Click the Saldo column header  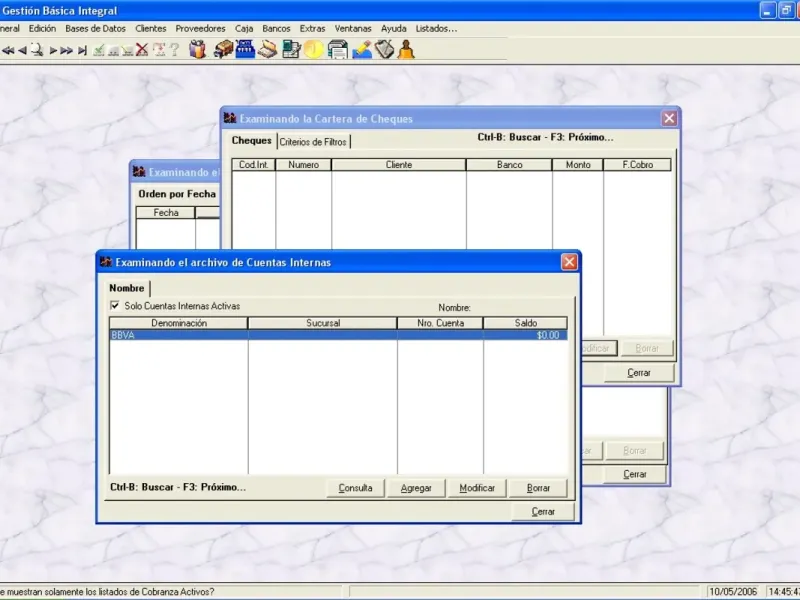(x=525, y=323)
